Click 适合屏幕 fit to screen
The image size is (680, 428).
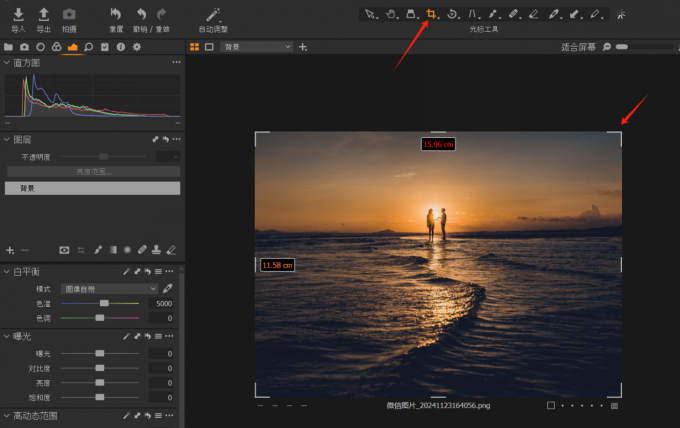tap(579, 47)
